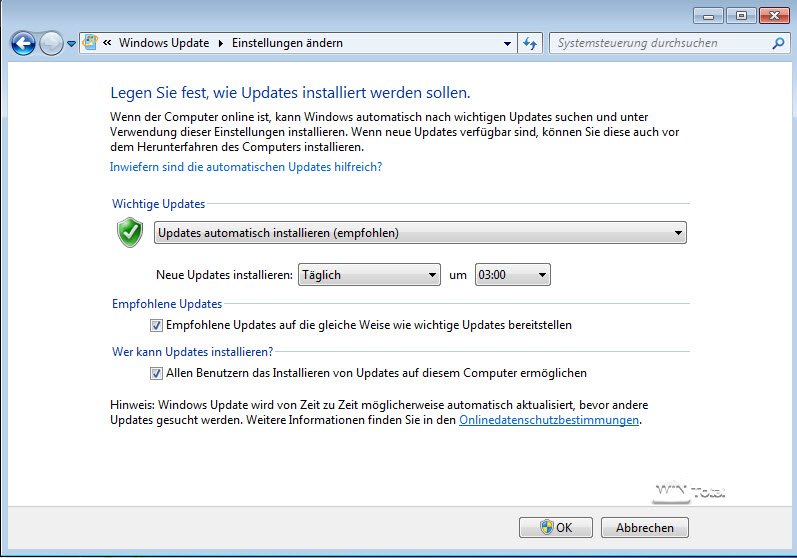The width and height of the screenshot is (797, 558).
Task: Maximize the window
Action: (x=741, y=16)
